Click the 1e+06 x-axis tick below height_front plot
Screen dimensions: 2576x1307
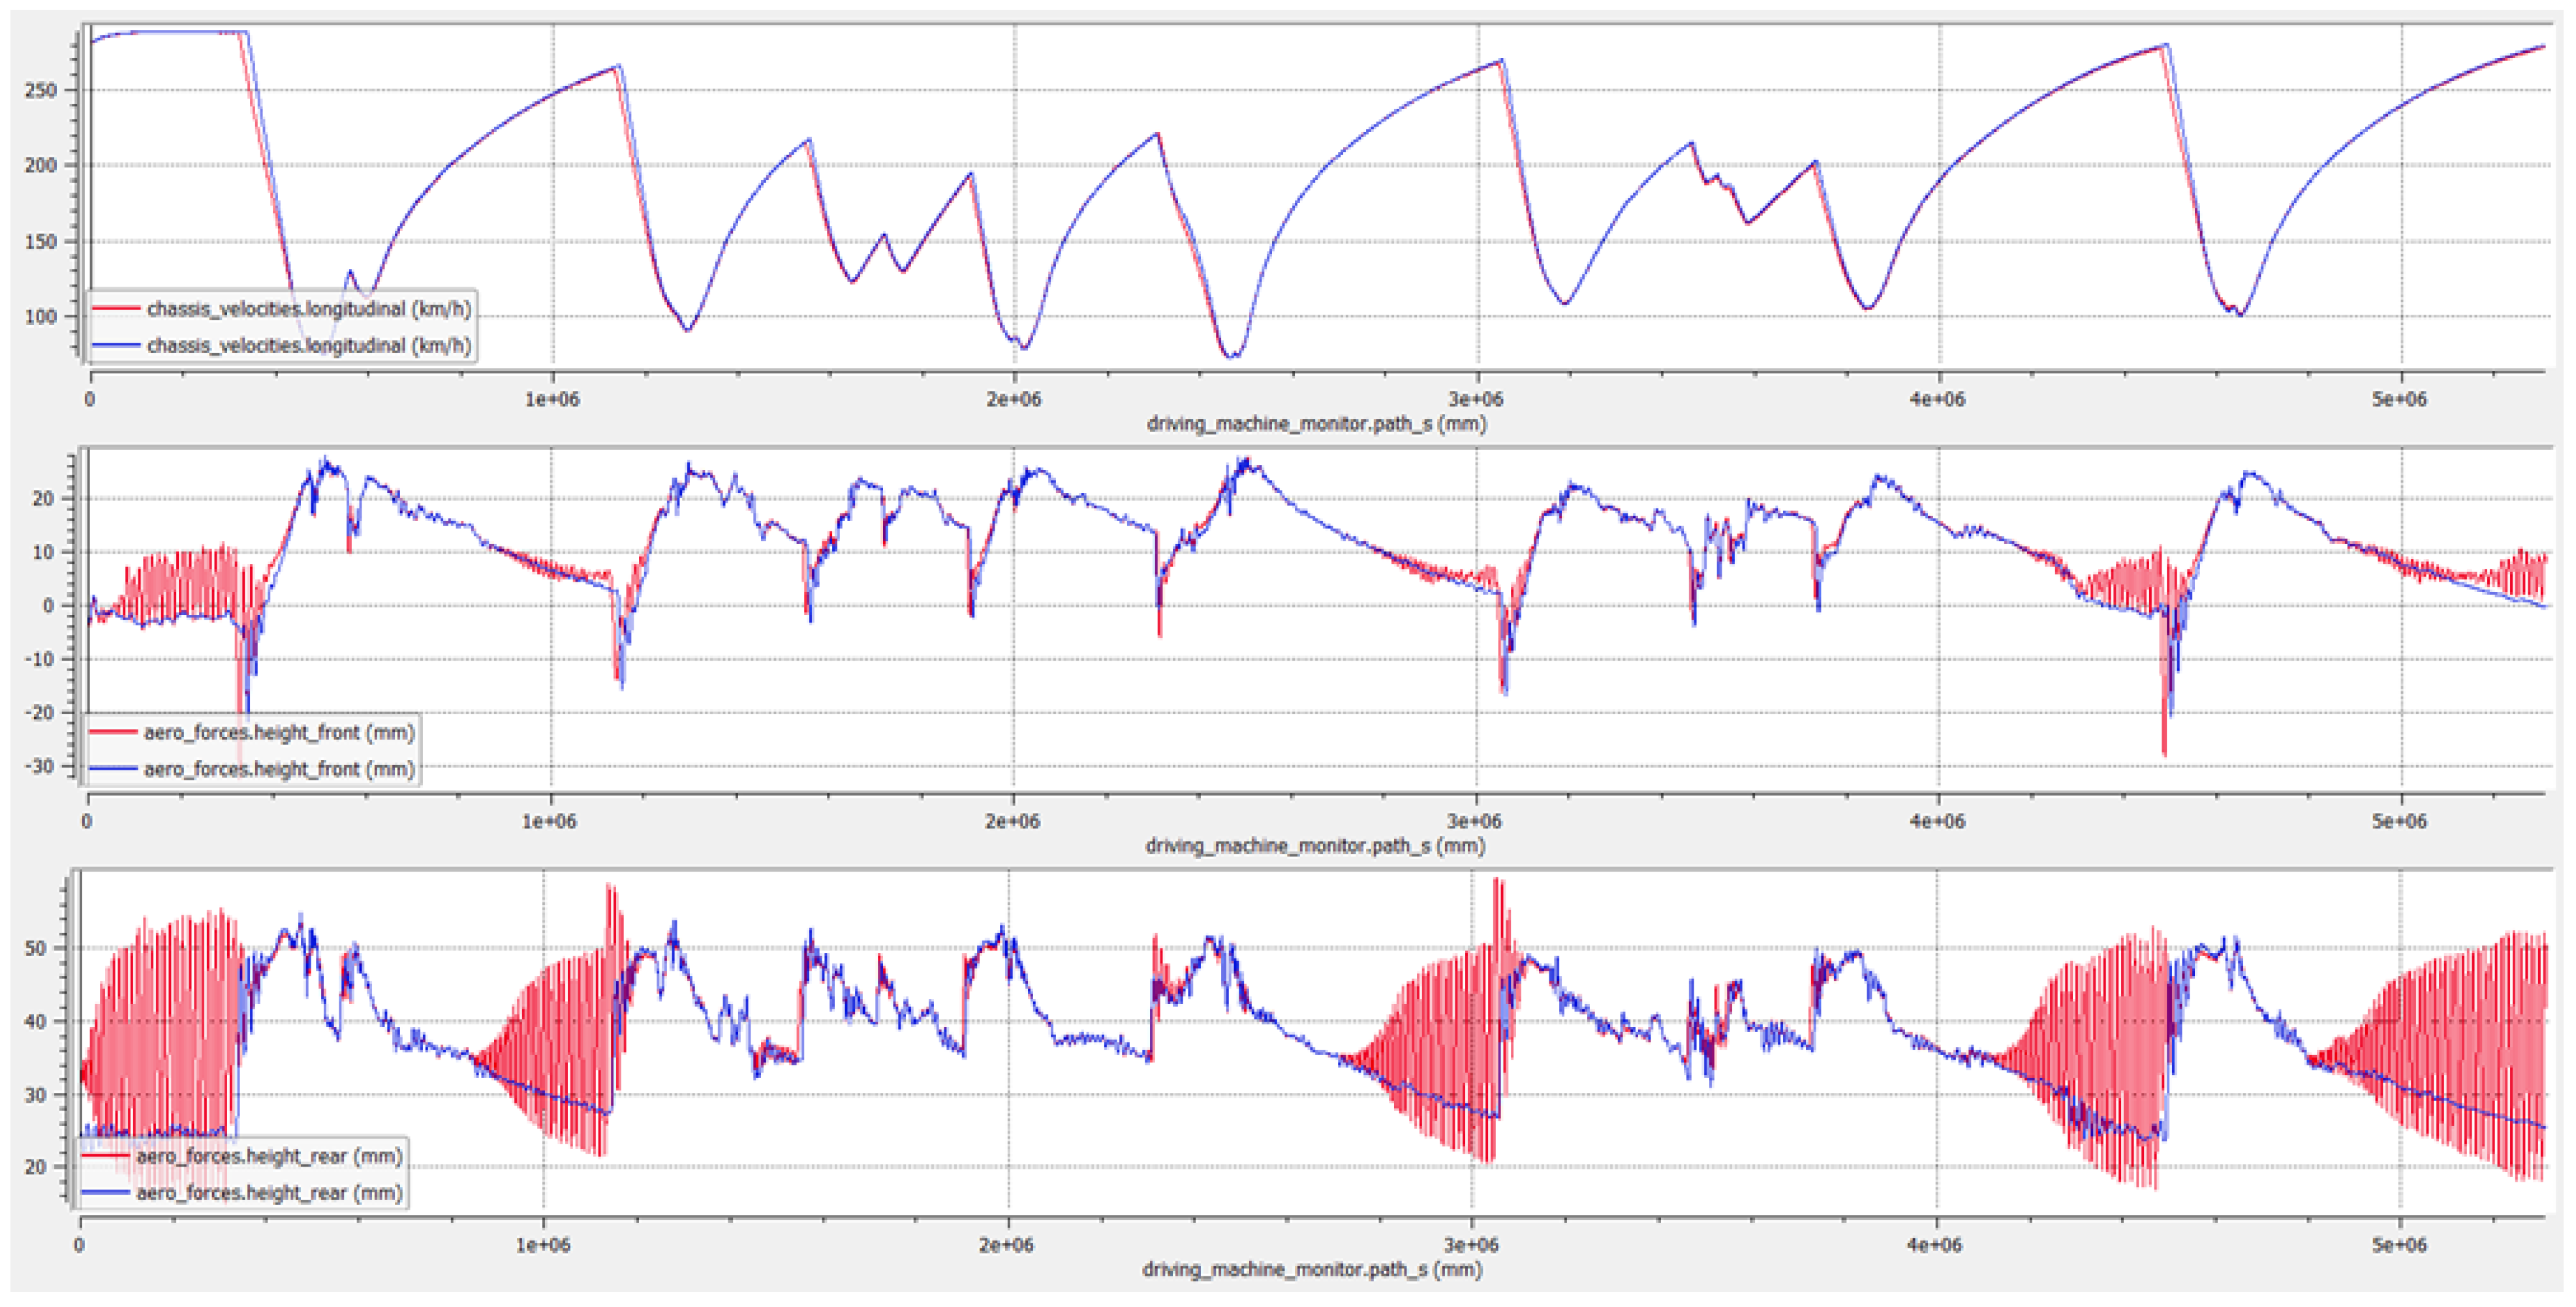click(549, 822)
